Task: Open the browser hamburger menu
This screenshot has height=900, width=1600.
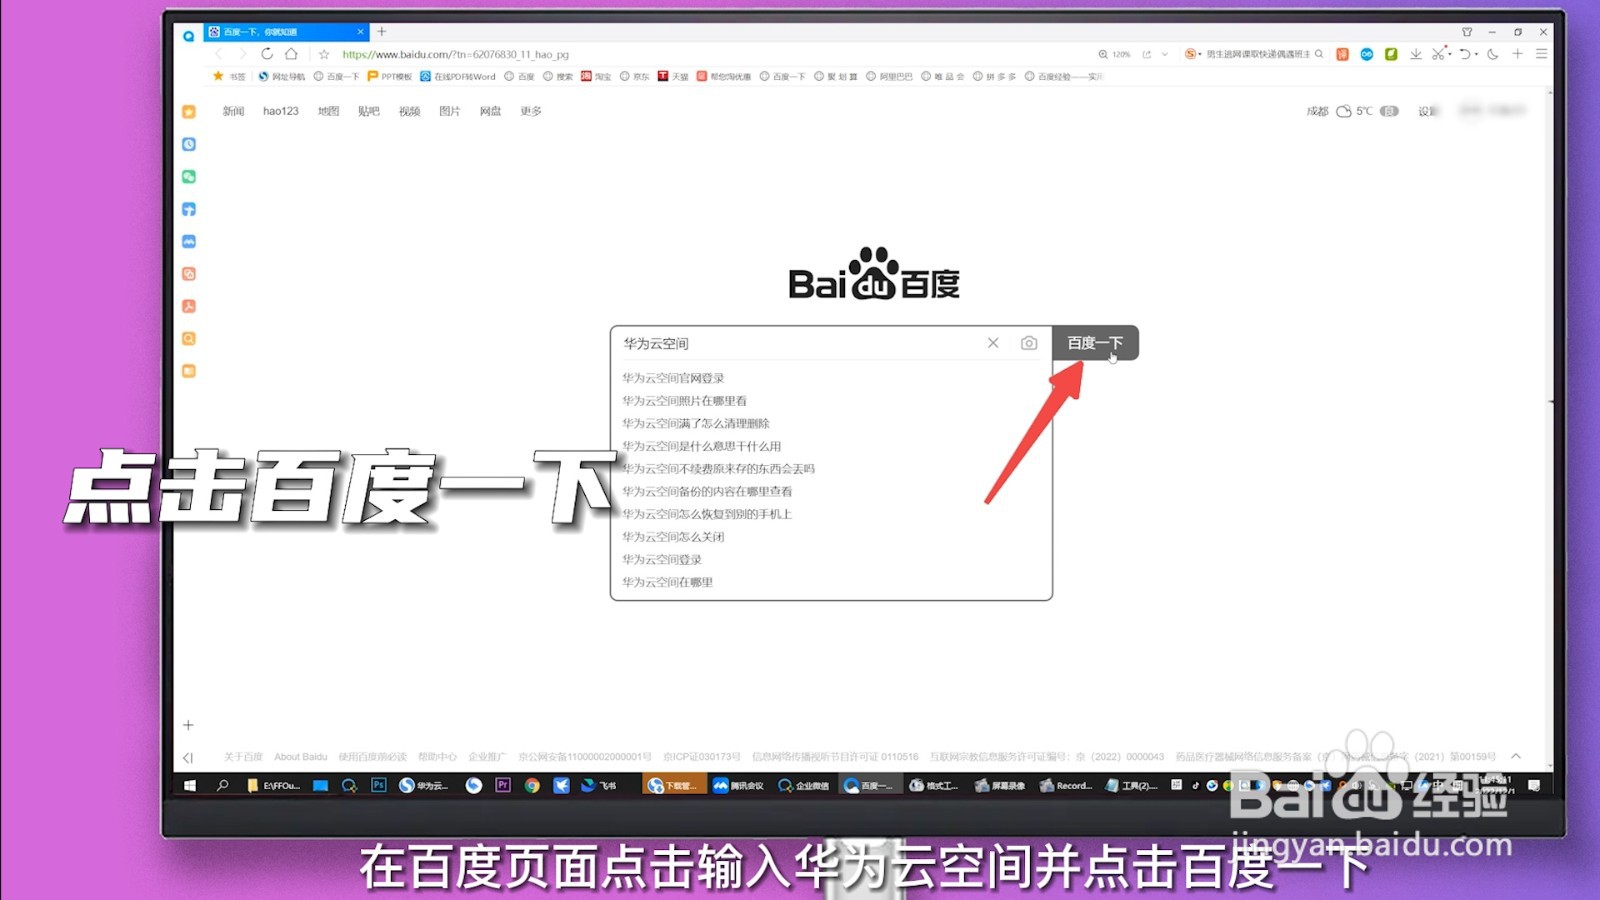Action: coord(1542,54)
